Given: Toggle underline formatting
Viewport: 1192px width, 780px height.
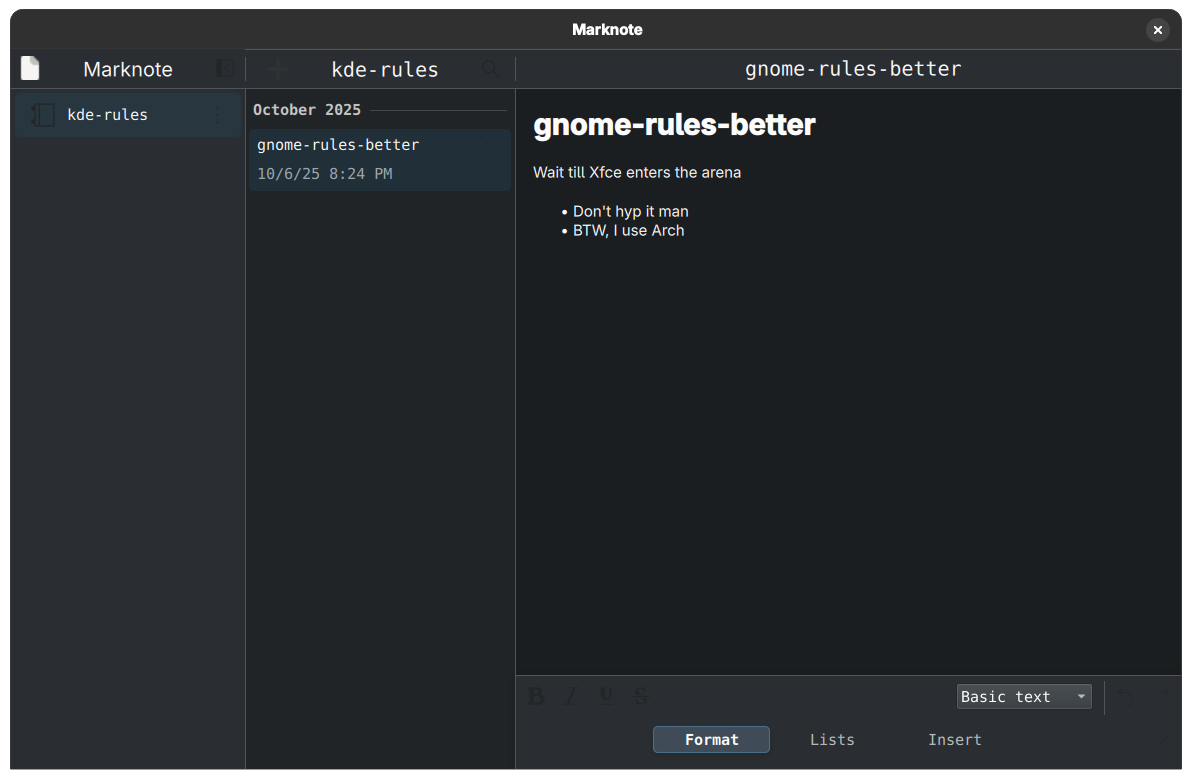Looking at the screenshot, I should tap(605, 696).
